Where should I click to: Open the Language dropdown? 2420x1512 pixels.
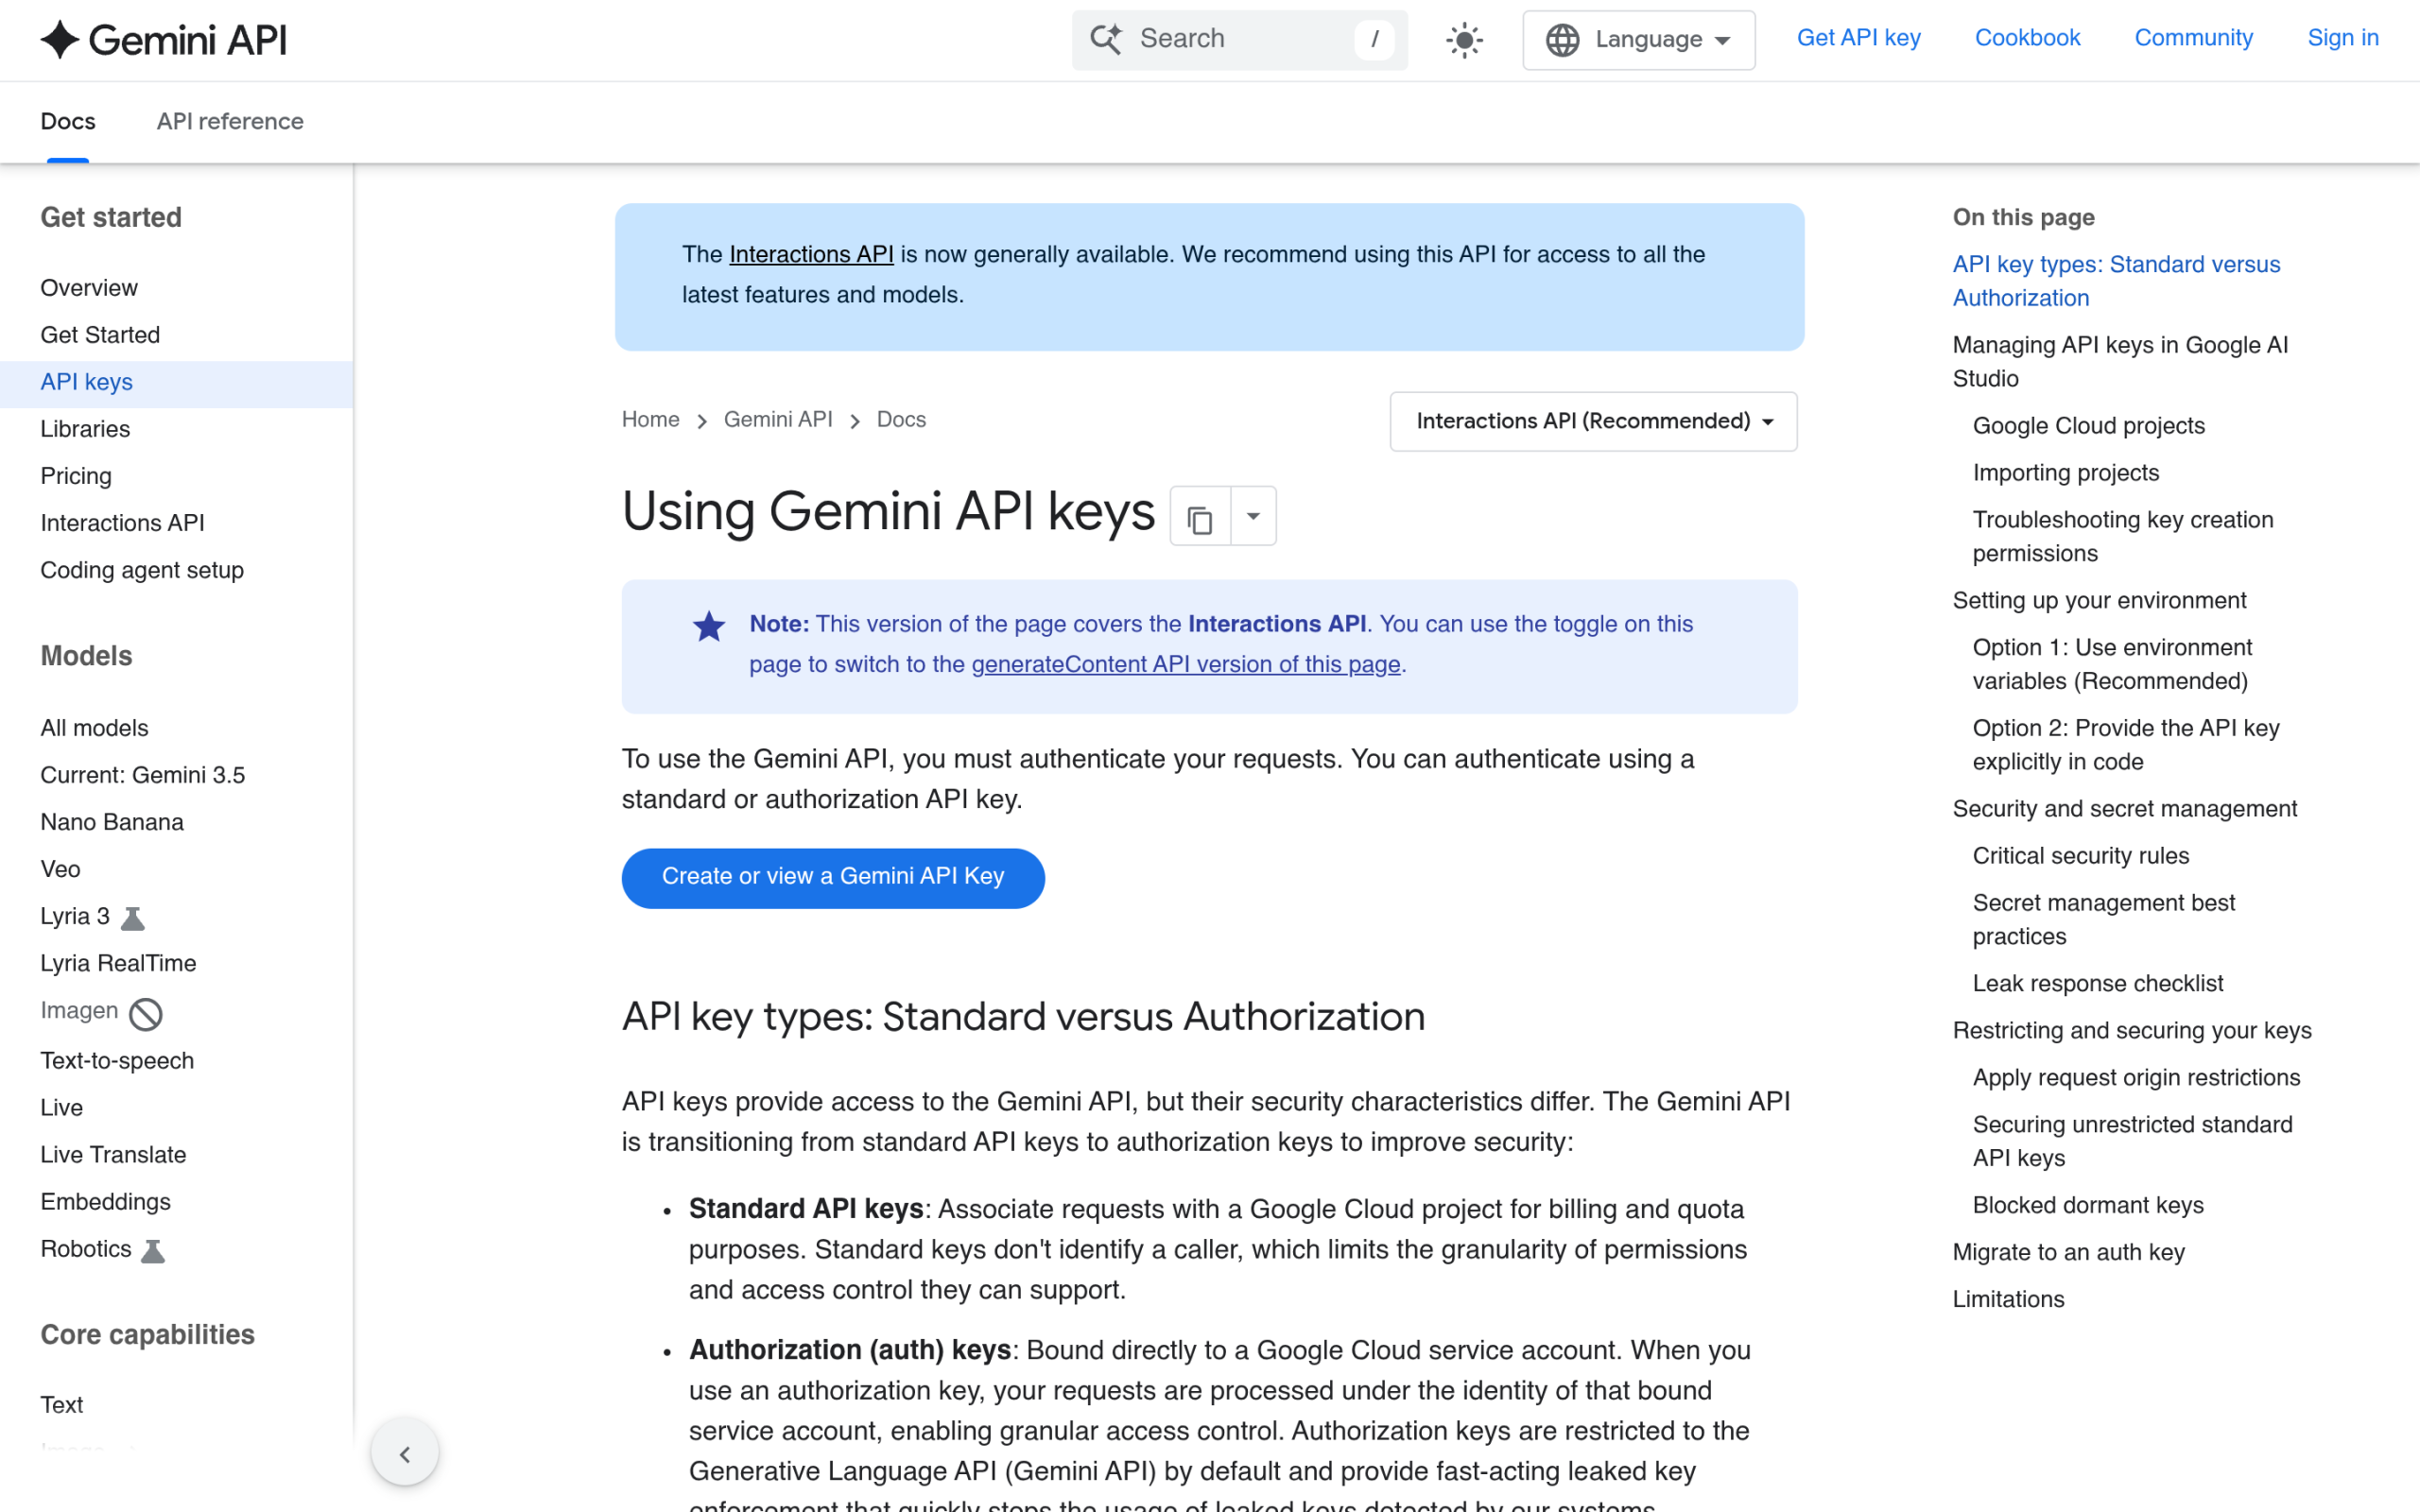tap(1638, 40)
